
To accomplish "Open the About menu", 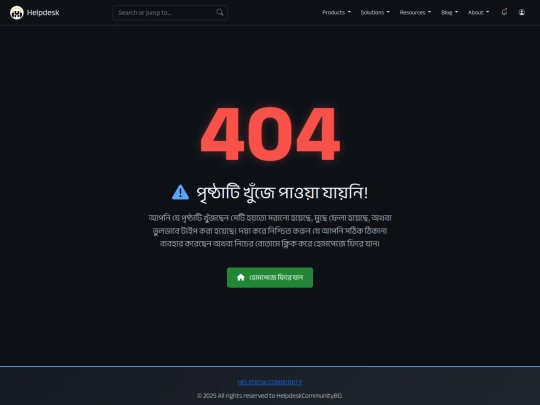I will pos(478,12).
